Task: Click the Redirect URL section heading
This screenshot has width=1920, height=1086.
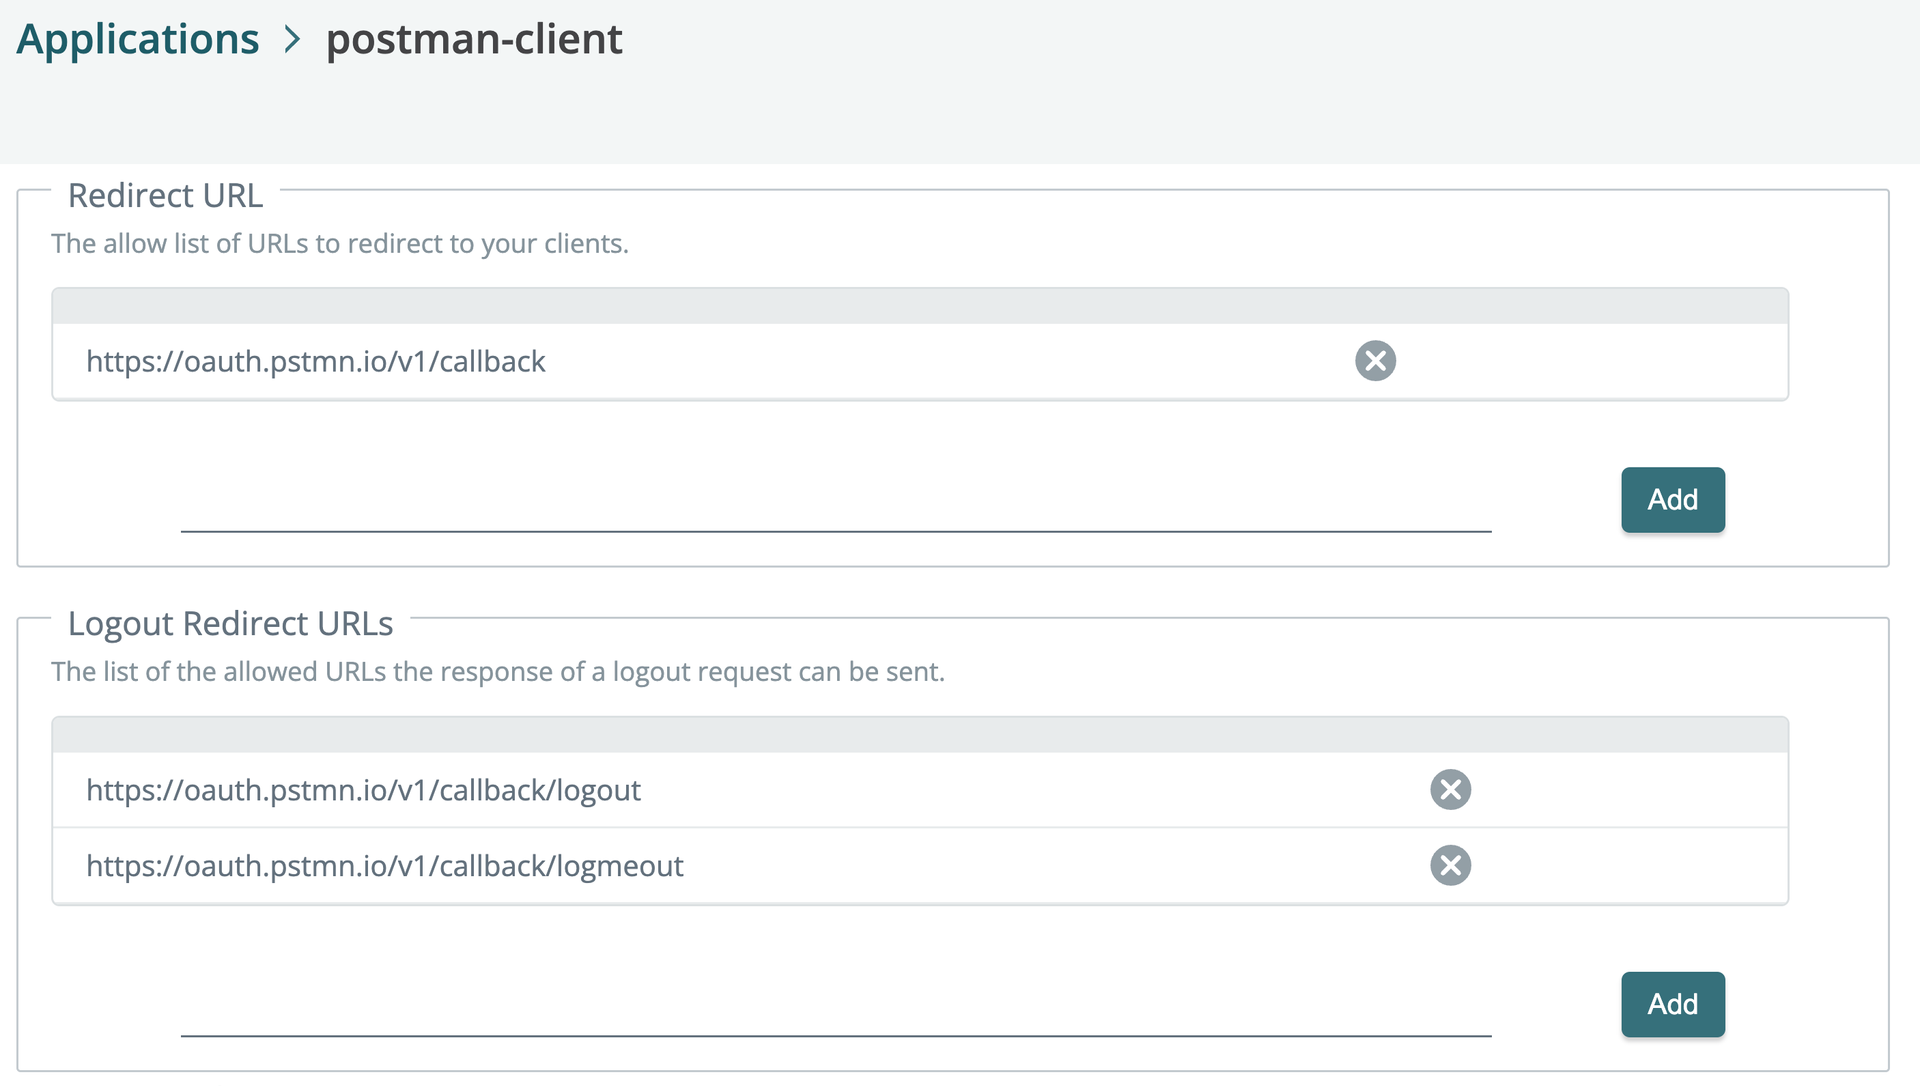Action: [165, 195]
